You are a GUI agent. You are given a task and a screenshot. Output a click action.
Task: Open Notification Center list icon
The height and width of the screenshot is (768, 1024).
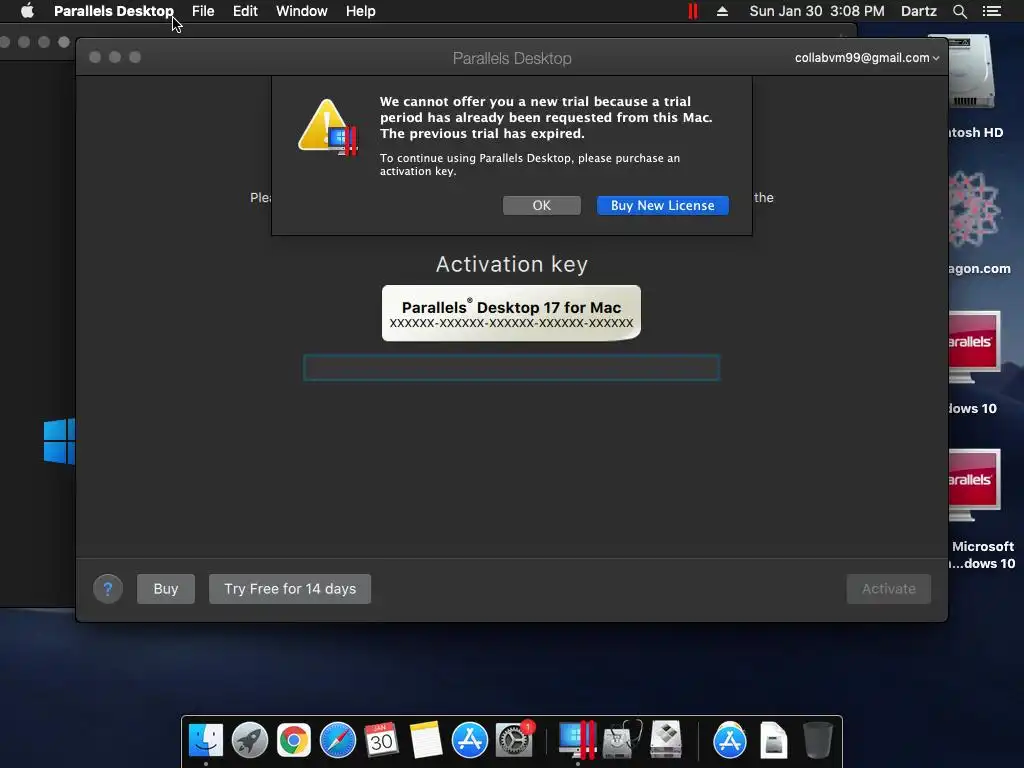(992, 11)
